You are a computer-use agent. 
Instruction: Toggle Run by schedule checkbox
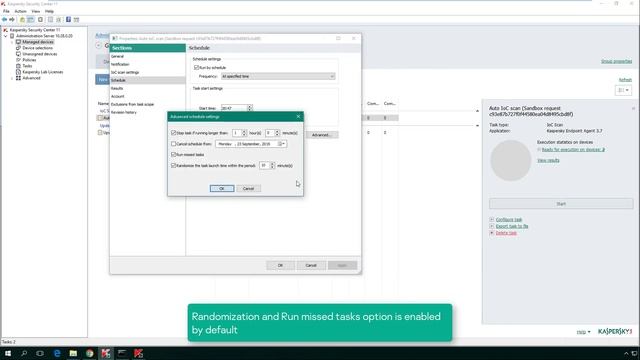pyautogui.click(x=196, y=68)
